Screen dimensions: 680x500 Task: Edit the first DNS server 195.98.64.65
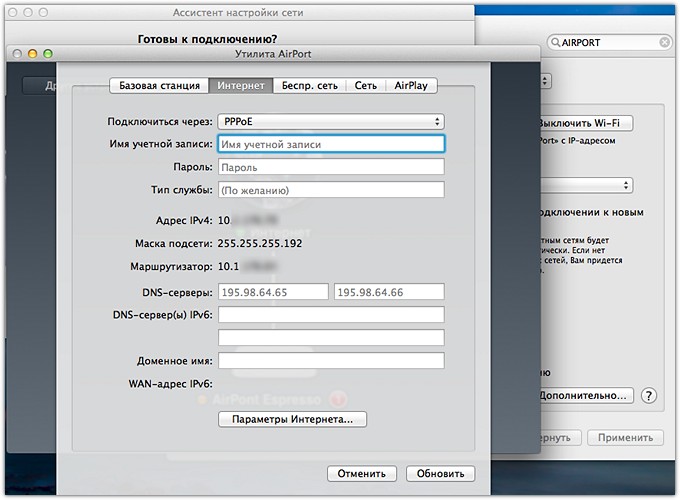(273, 292)
